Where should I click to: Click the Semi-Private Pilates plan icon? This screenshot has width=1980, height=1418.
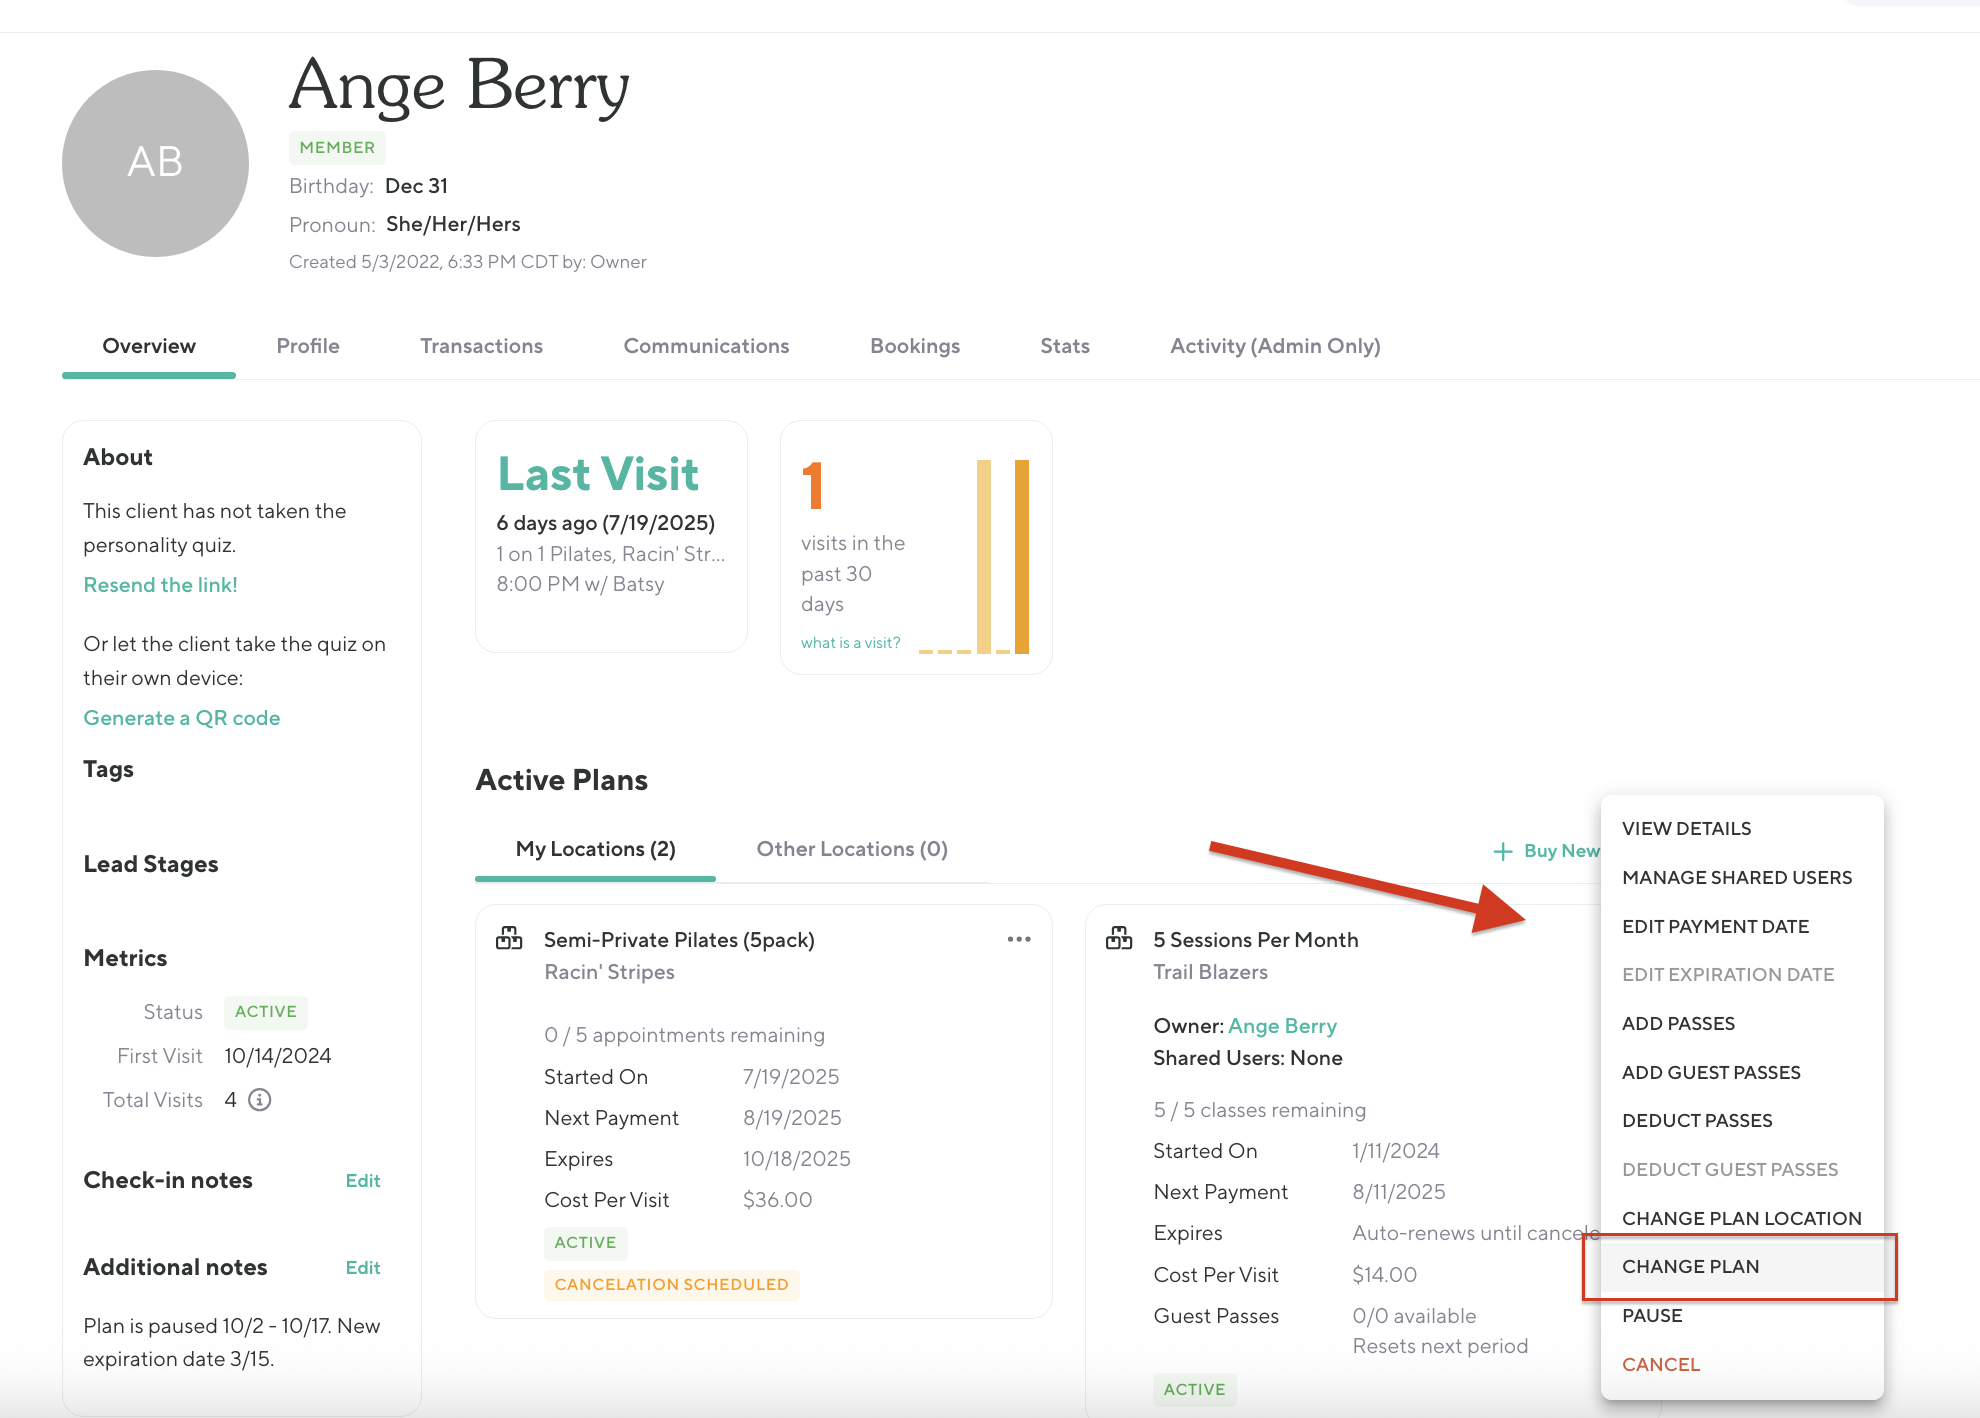pos(509,939)
